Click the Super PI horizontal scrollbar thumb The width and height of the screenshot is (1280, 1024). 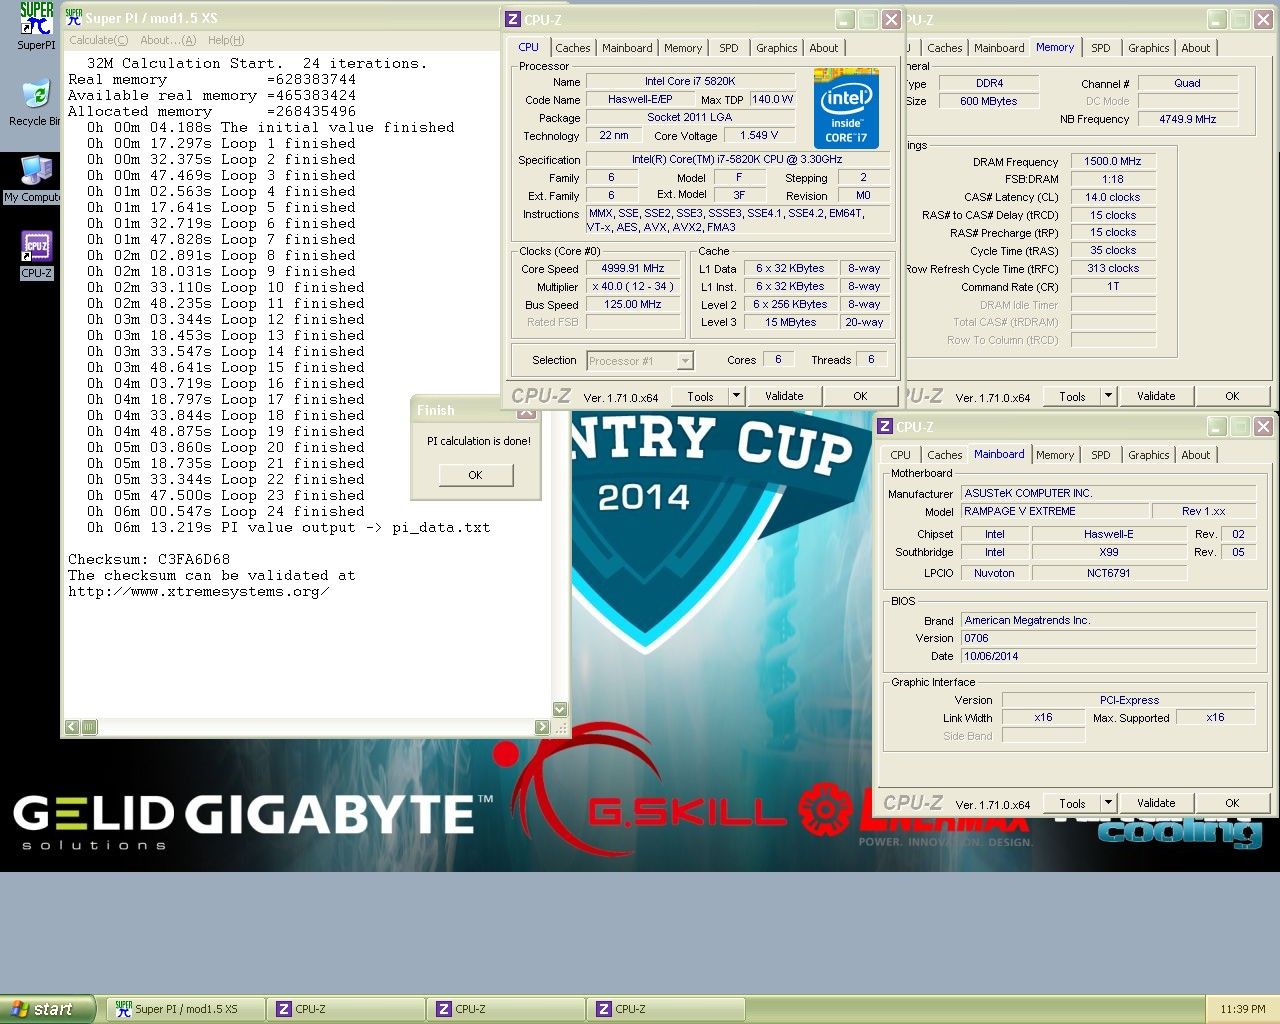89,727
